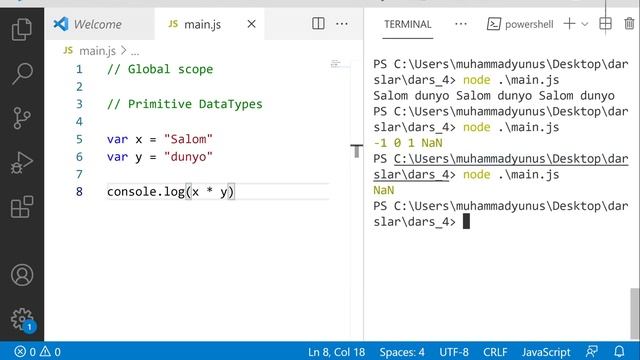
Task: Split the editor to the right
Action: point(318,24)
